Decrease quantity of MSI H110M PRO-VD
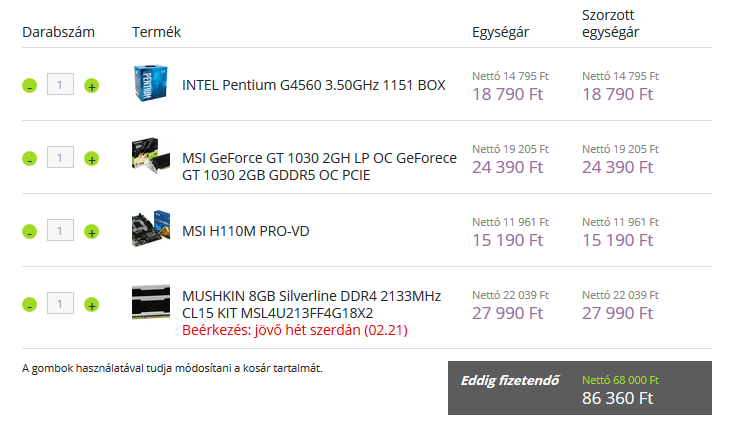 pyautogui.click(x=30, y=232)
